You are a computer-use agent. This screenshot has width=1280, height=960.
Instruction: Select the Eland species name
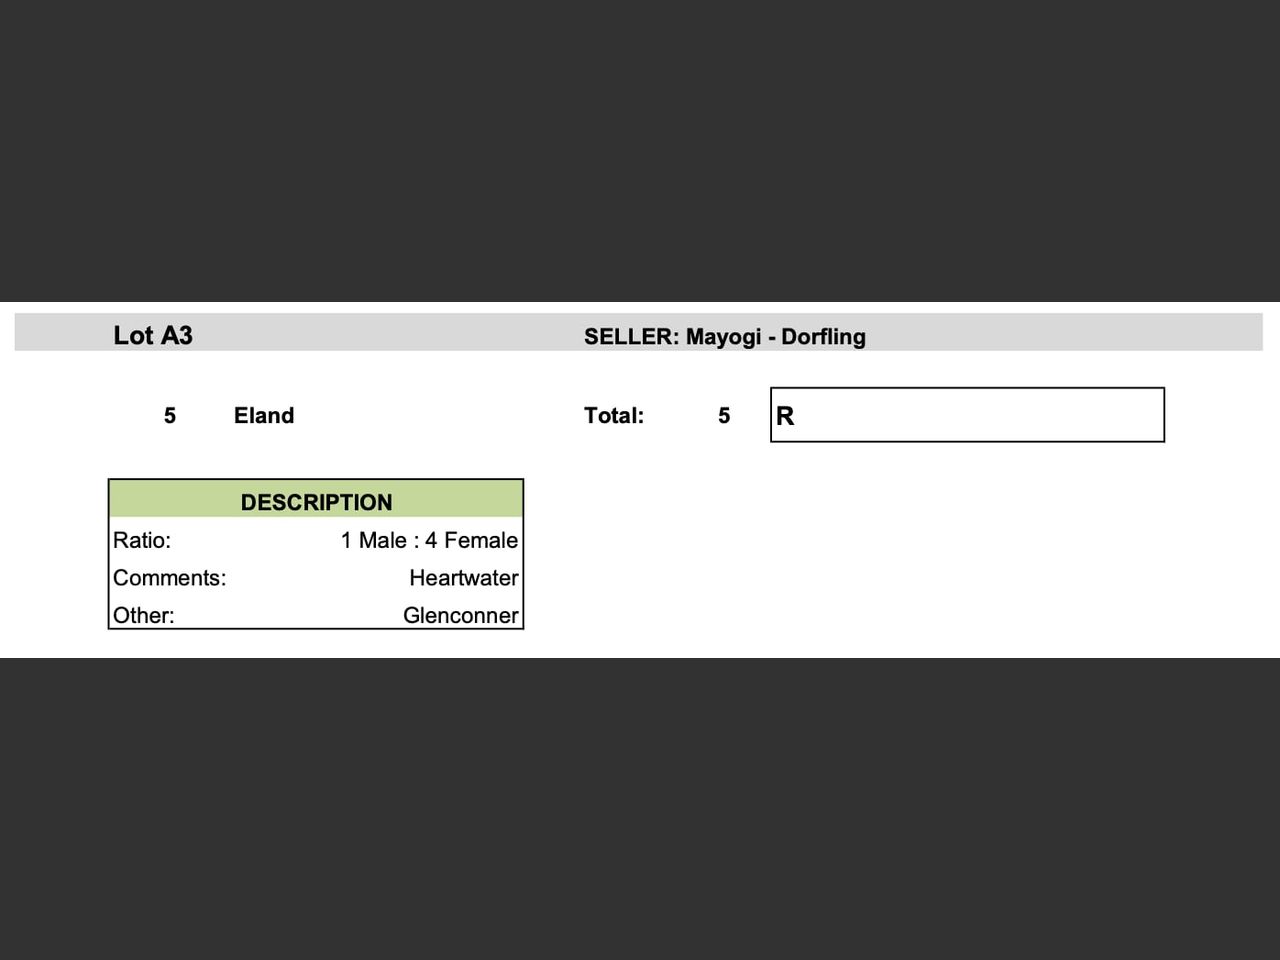point(264,415)
